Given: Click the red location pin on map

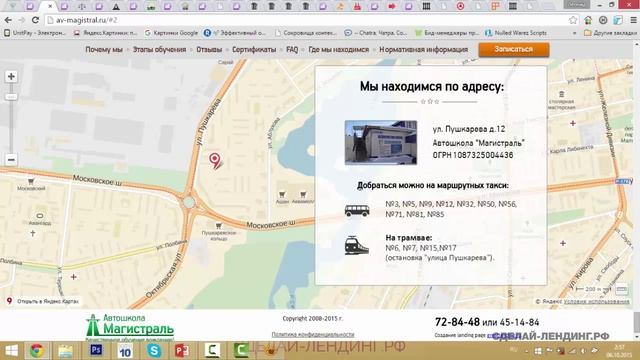Looking at the screenshot, I should pyautogui.click(x=215, y=160).
